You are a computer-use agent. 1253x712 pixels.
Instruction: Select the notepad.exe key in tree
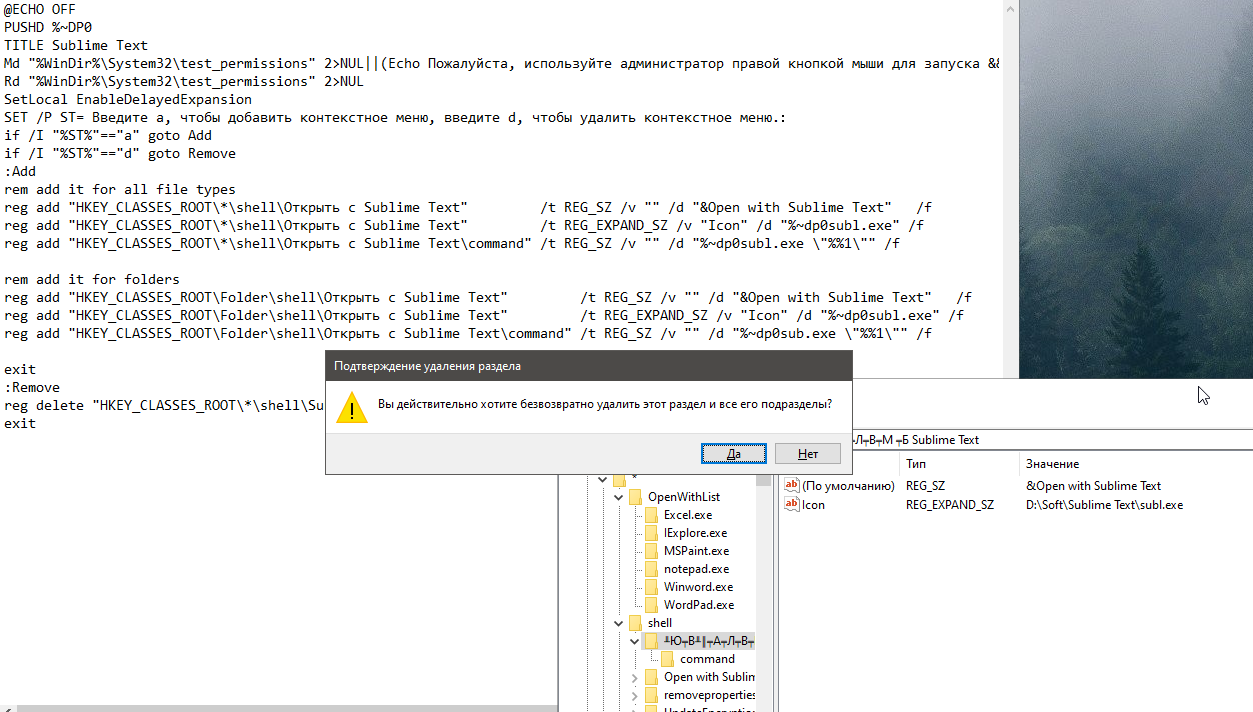coord(696,569)
